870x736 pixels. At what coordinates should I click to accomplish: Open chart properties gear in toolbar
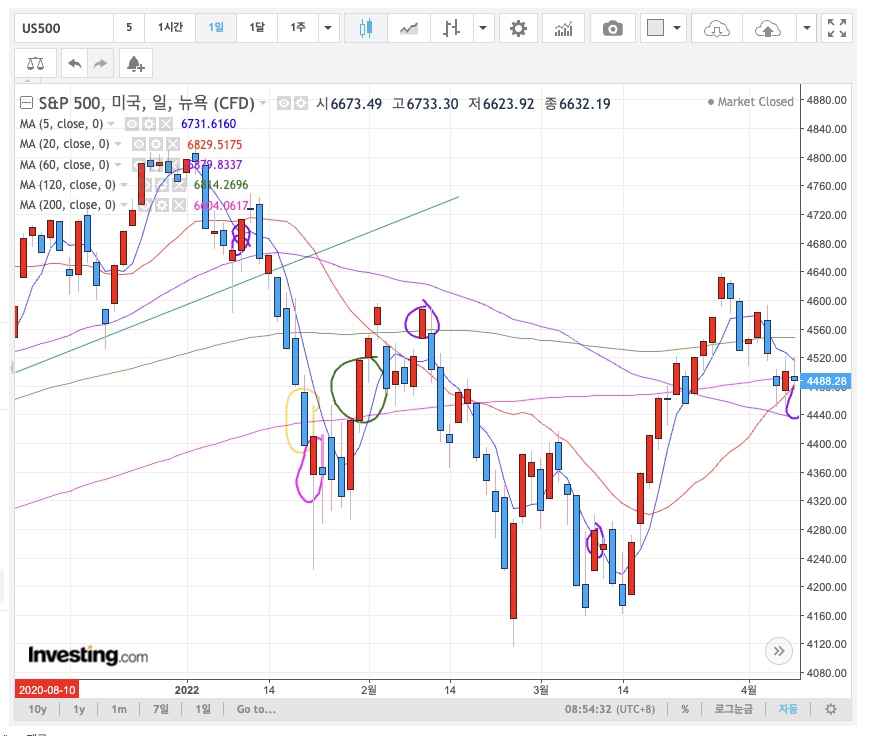coord(518,28)
